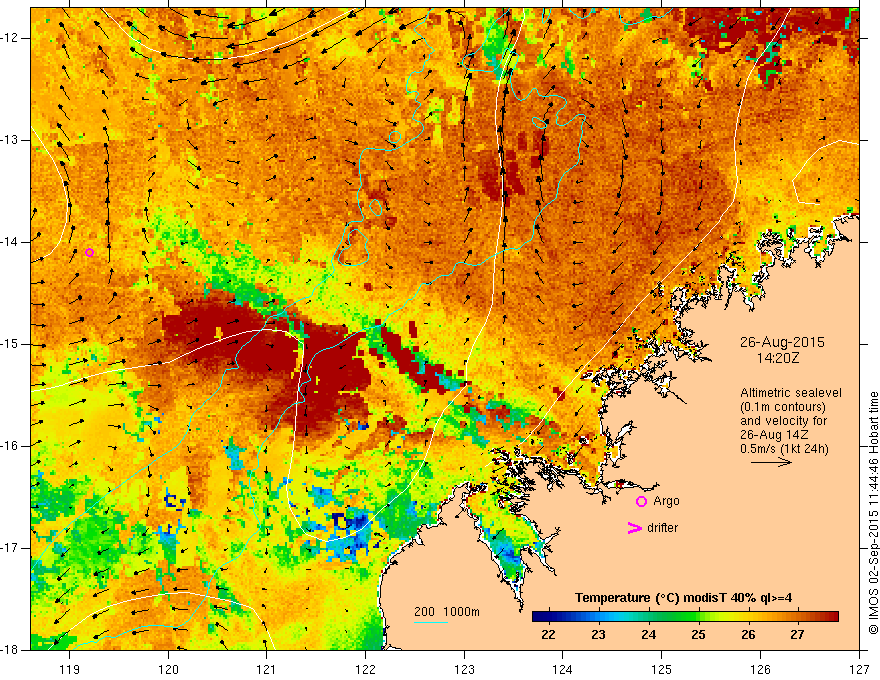Click the longitude axis label 124
This screenshot has height=680, width=880.
tap(563, 669)
